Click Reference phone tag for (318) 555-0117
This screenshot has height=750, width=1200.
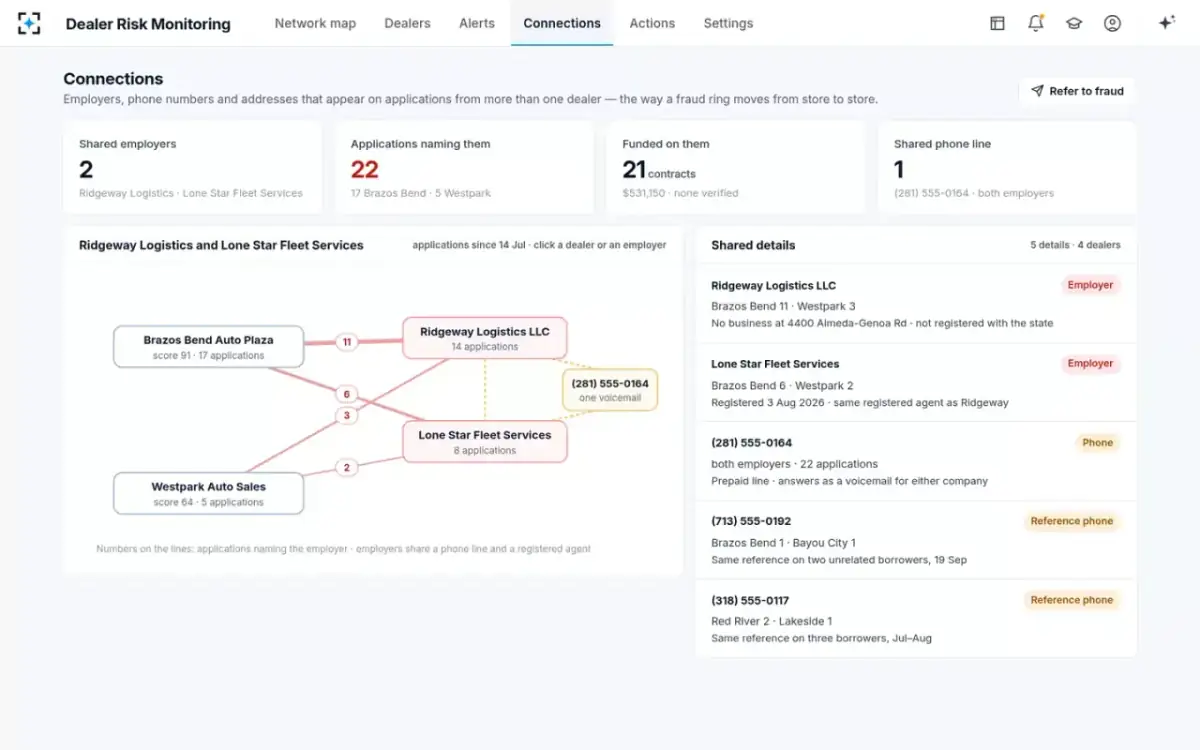click(x=1071, y=600)
